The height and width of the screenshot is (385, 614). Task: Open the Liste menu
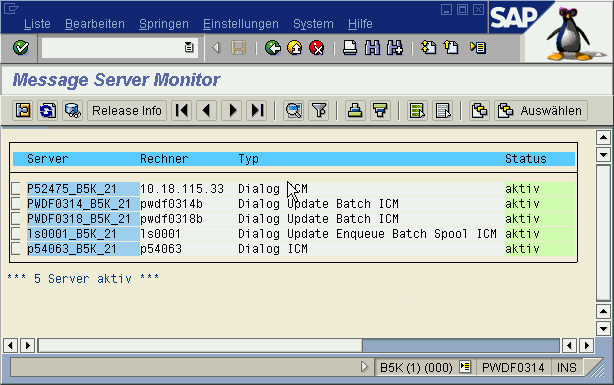point(37,24)
